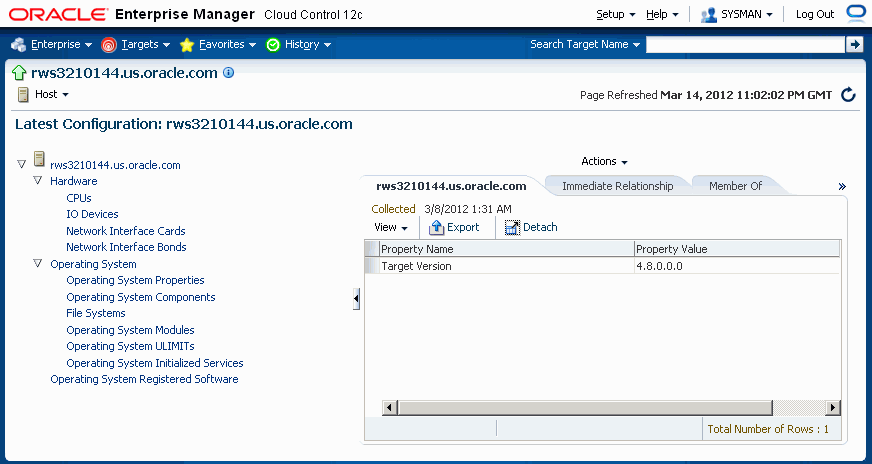Select the rws3210144.us.oracle.com tab
The height and width of the screenshot is (464, 872).
(451, 186)
